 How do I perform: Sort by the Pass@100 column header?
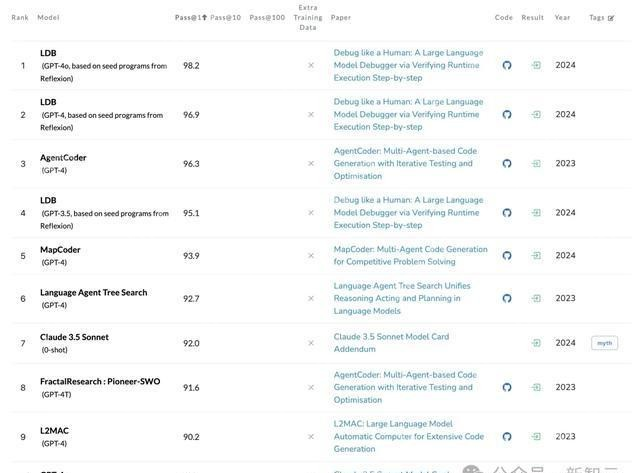(267, 18)
